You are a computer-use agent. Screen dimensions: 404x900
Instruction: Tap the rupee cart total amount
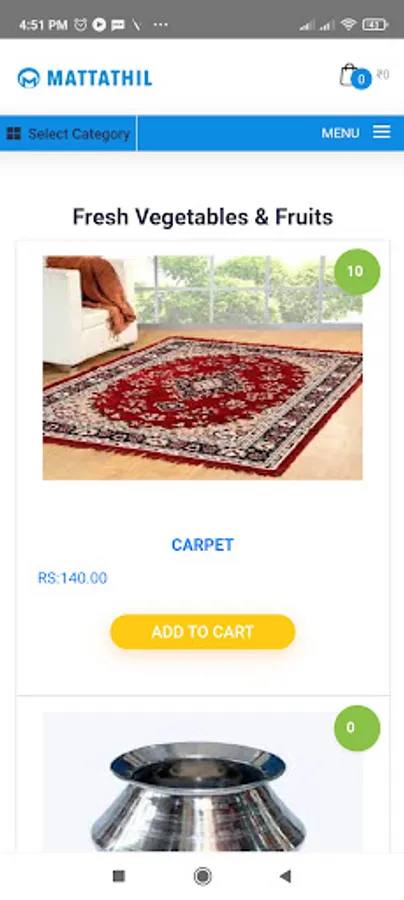[383, 75]
